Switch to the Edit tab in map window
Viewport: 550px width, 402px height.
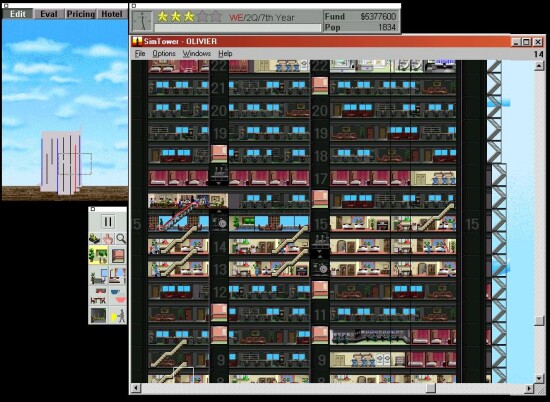[18, 14]
